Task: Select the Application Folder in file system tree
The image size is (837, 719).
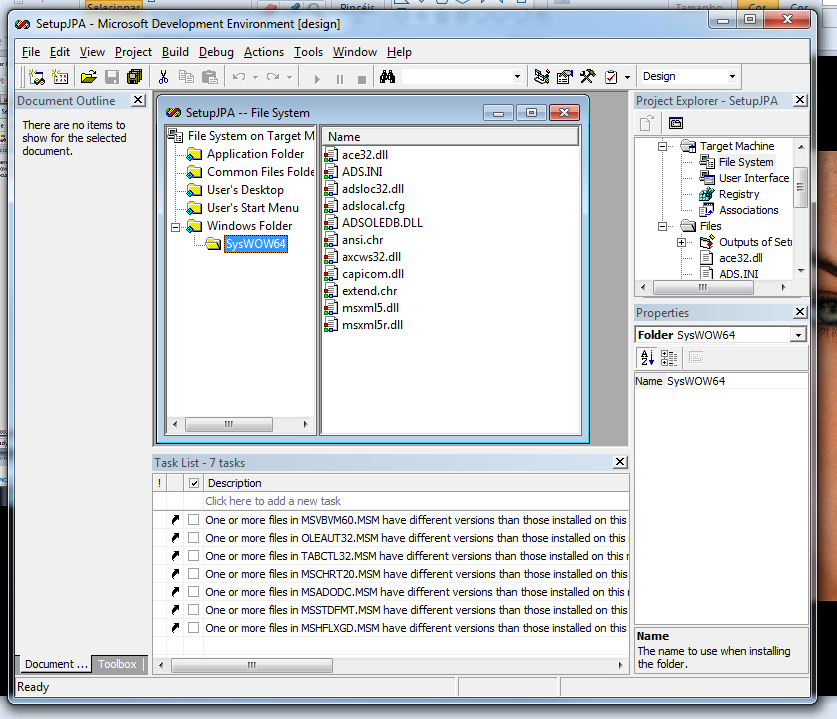Action: 255,154
